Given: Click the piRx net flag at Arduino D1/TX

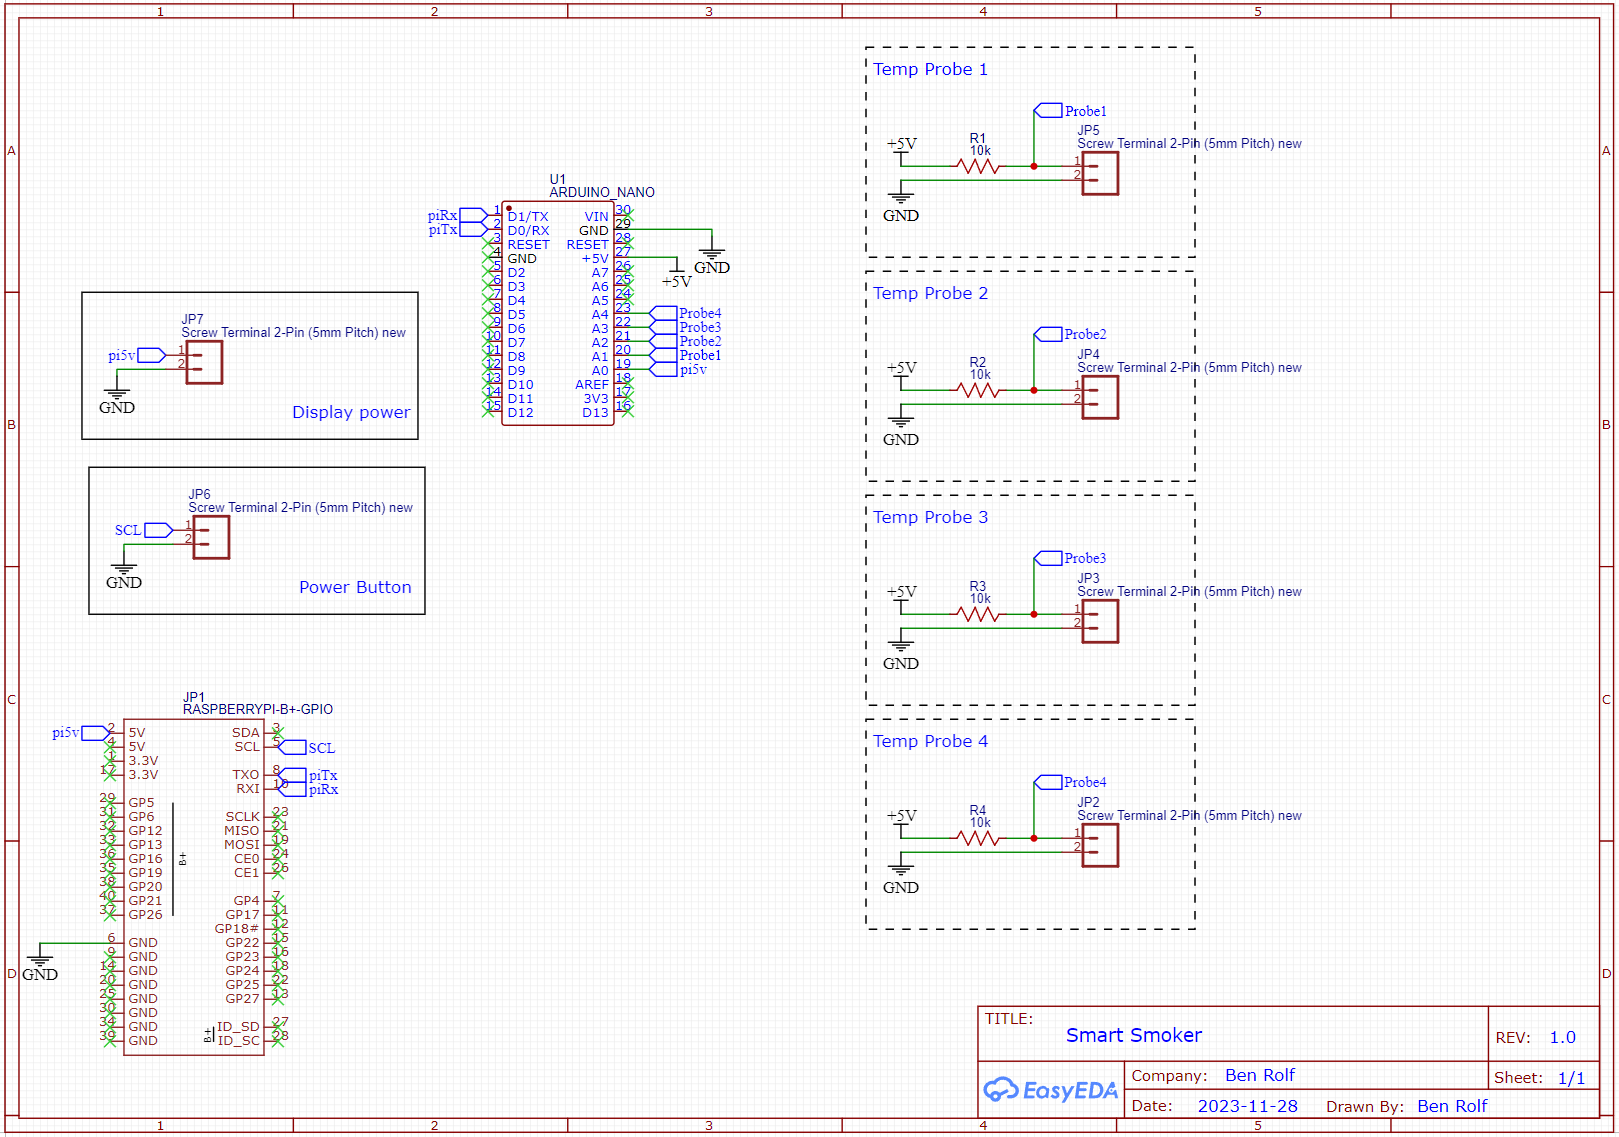Looking at the screenshot, I should 457,215.
